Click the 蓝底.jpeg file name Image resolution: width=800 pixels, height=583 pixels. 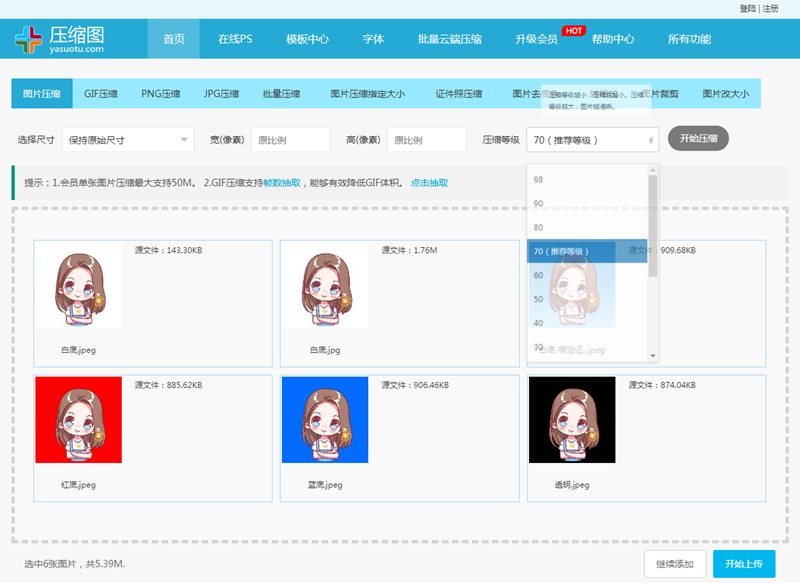point(325,485)
